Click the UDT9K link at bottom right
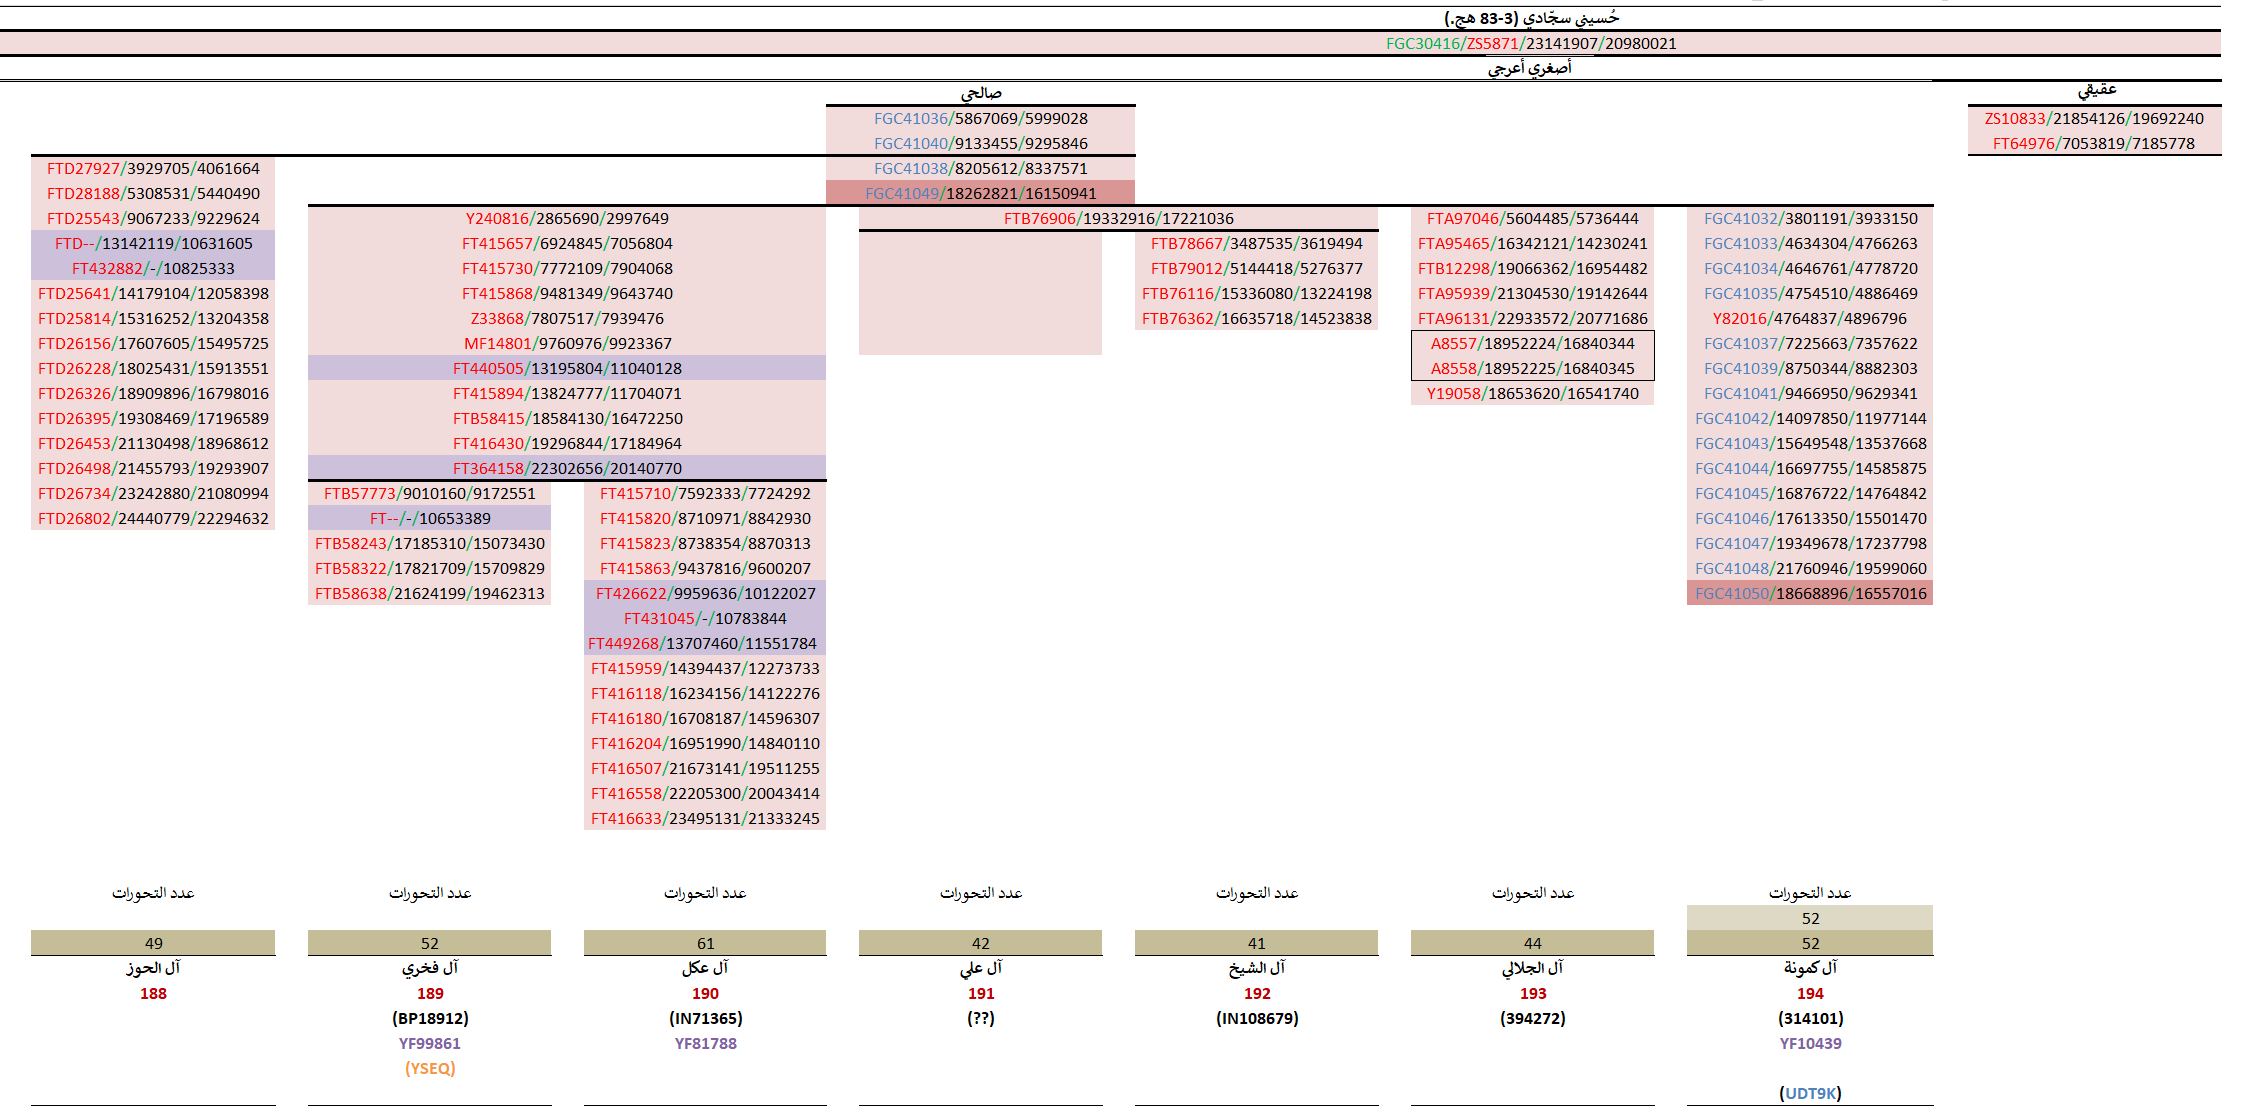The image size is (2247, 1119). (x=1810, y=1093)
